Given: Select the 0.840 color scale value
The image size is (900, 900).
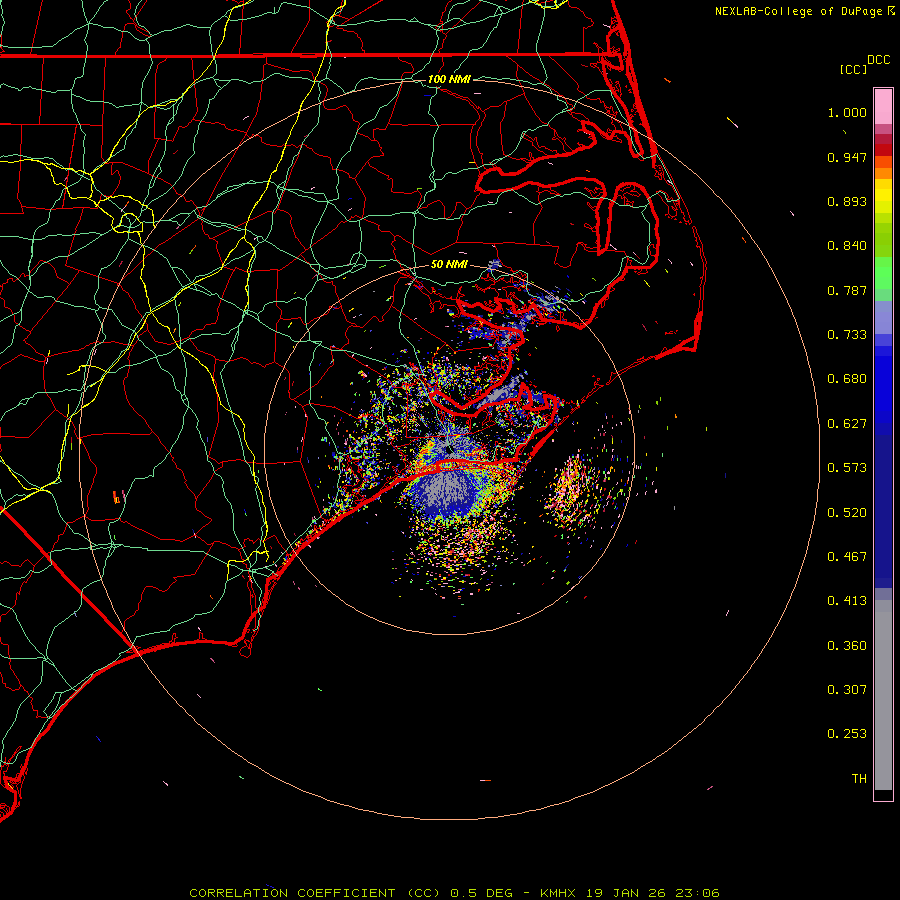Looking at the screenshot, I should tap(847, 246).
